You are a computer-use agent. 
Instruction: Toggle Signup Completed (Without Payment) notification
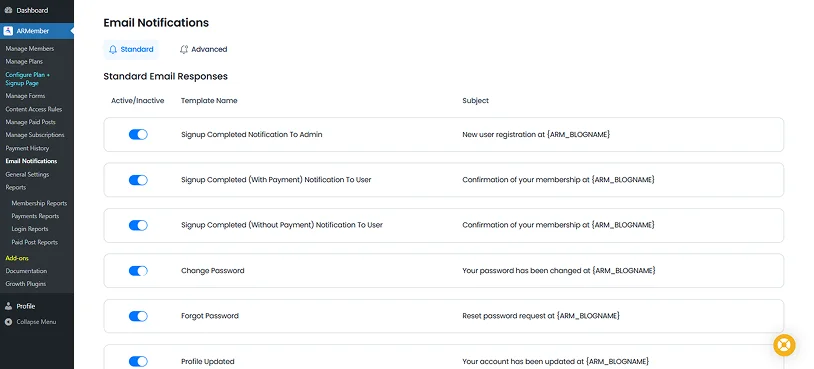[x=138, y=225]
